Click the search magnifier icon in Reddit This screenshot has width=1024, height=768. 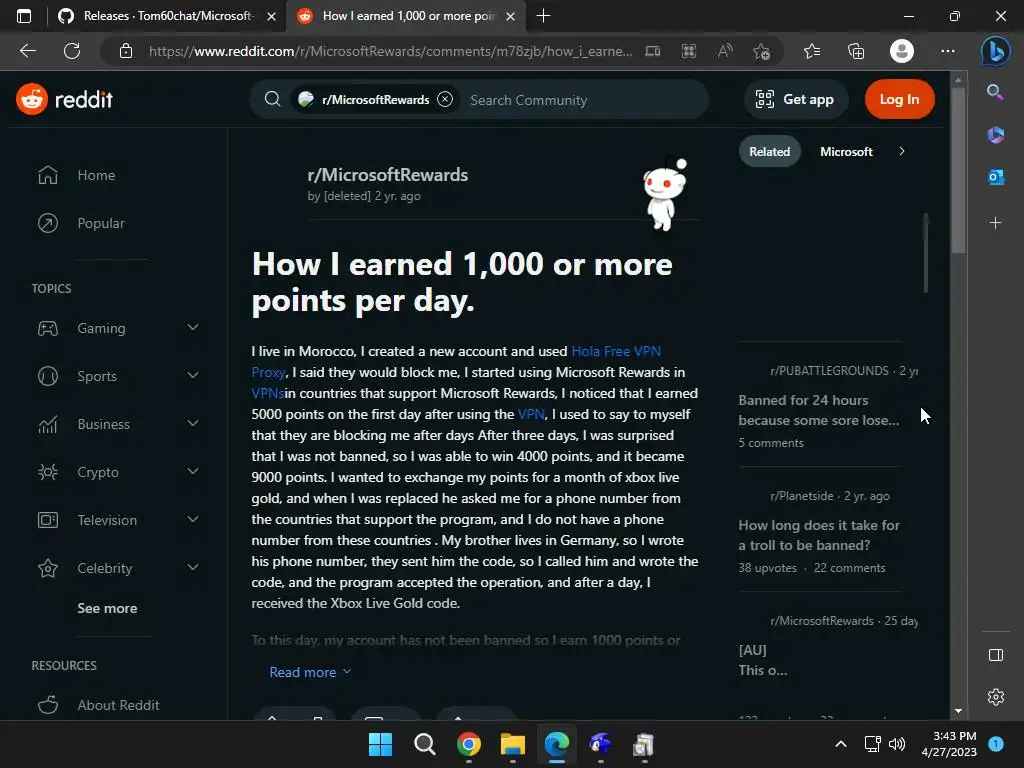coord(272,99)
